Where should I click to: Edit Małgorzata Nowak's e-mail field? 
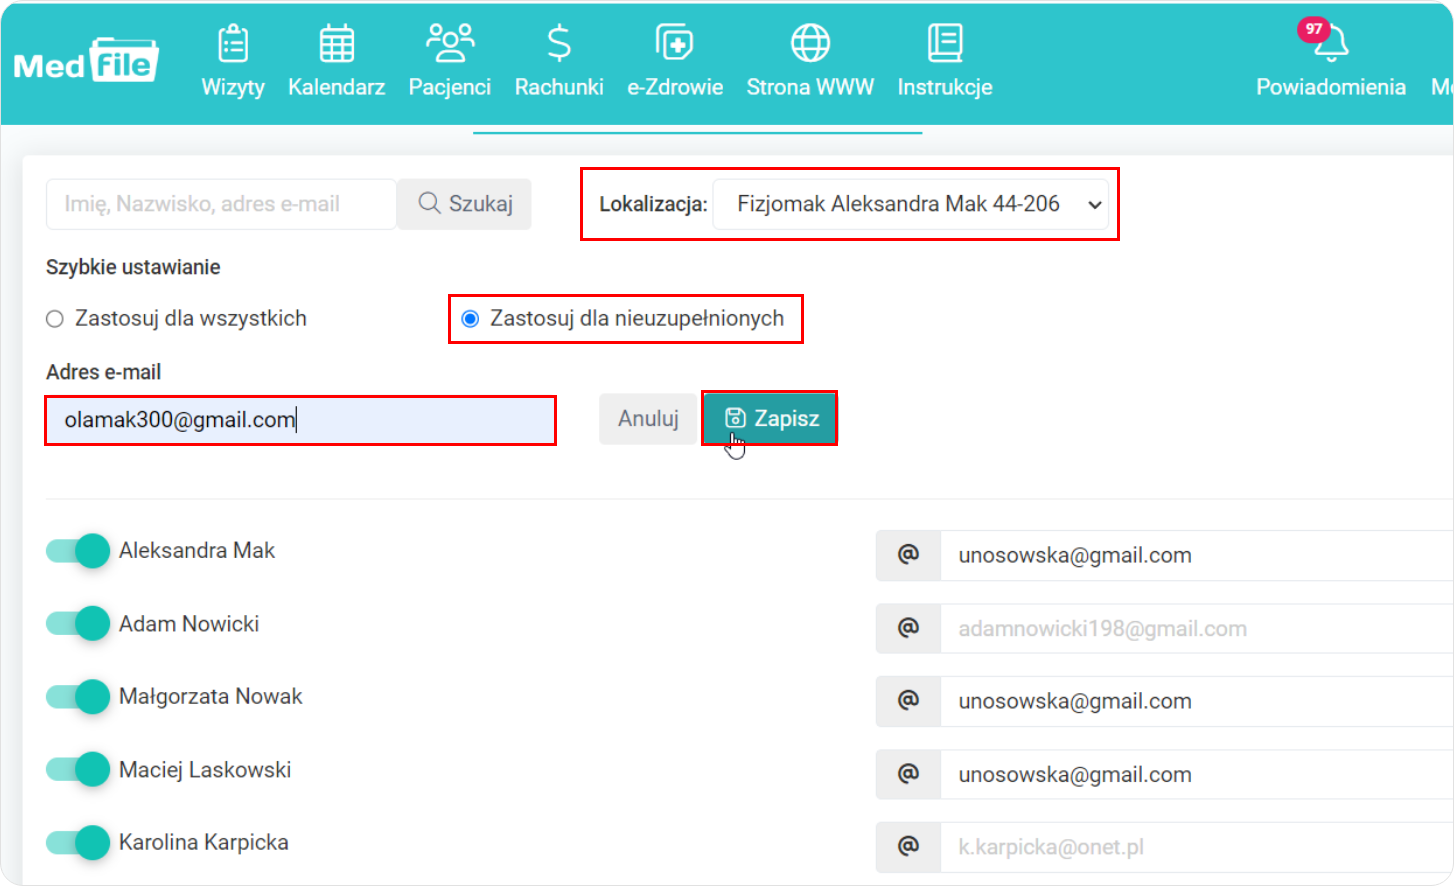(1197, 701)
